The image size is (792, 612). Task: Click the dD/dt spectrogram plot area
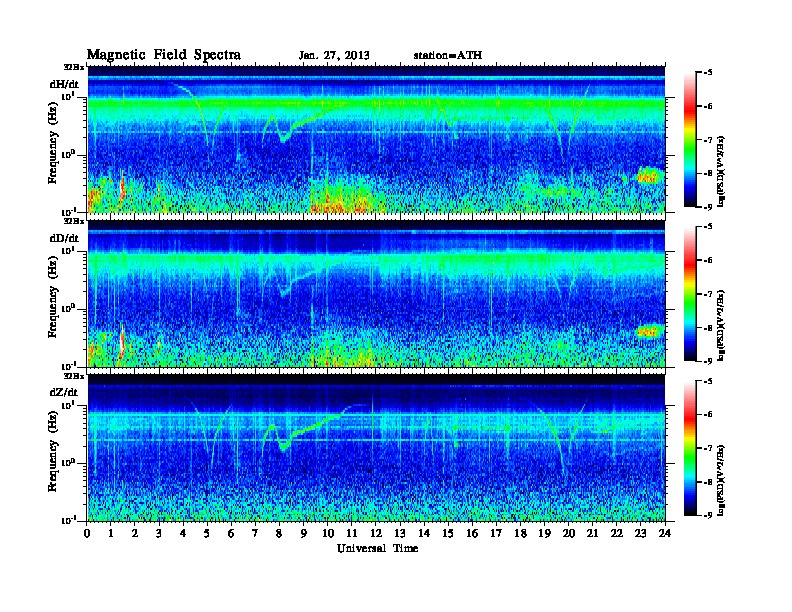(376, 294)
